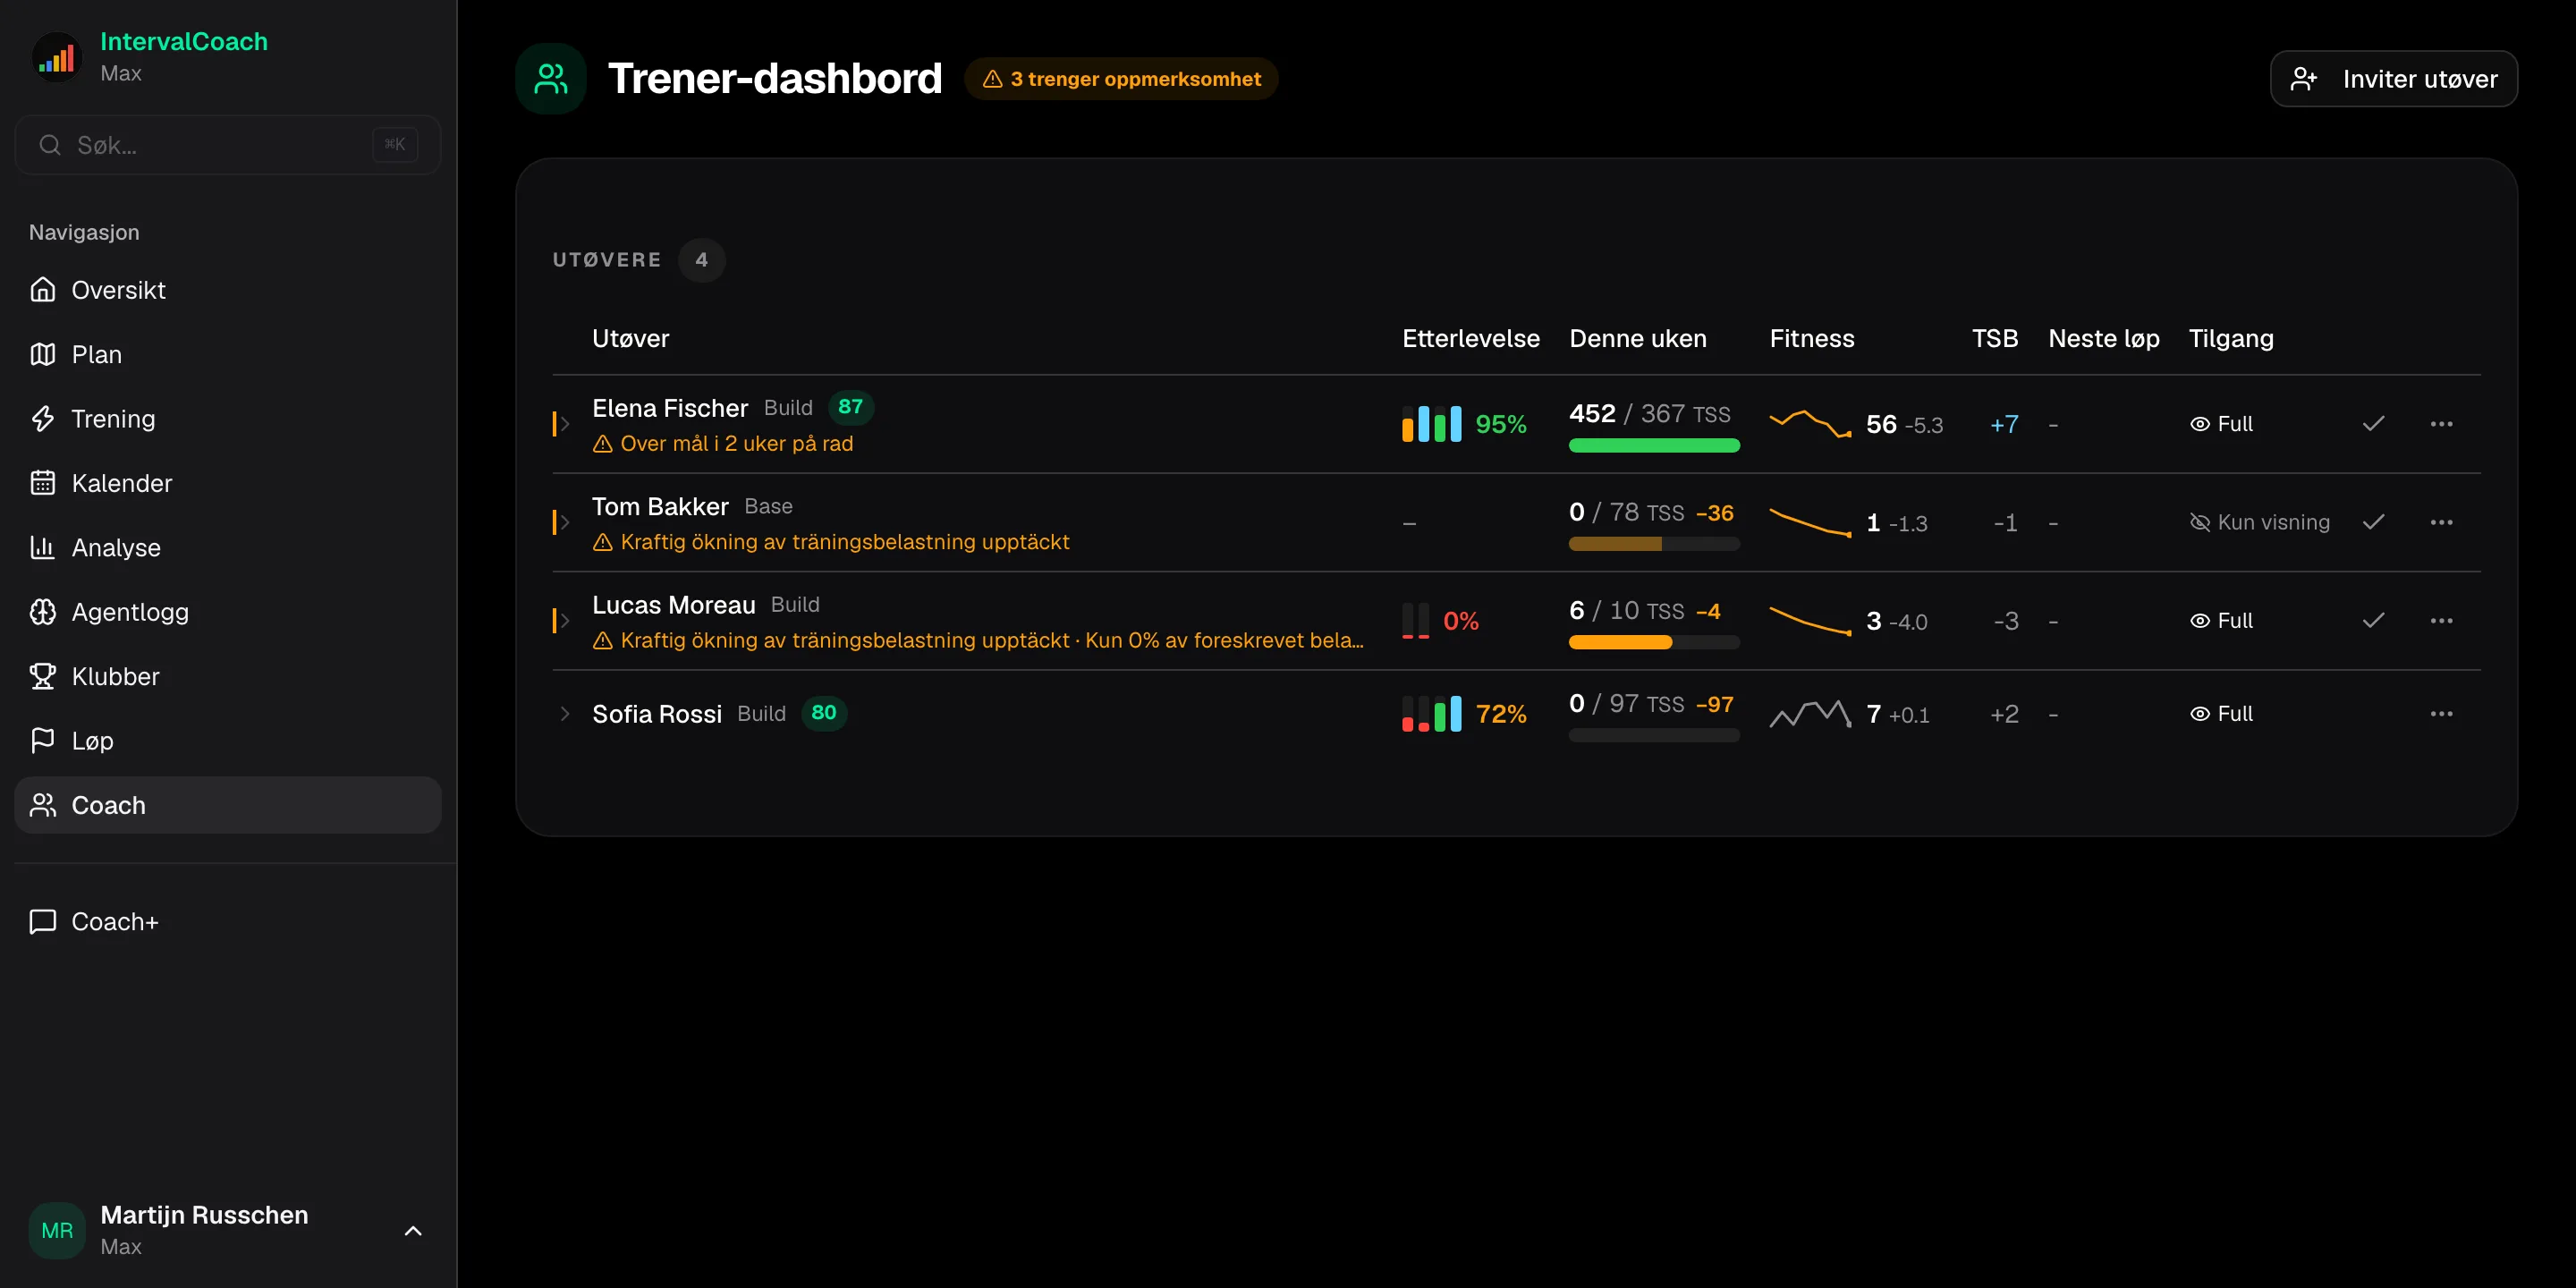Select the Agentlogg brain icon
This screenshot has width=2576, height=1288.
click(x=42, y=612)
